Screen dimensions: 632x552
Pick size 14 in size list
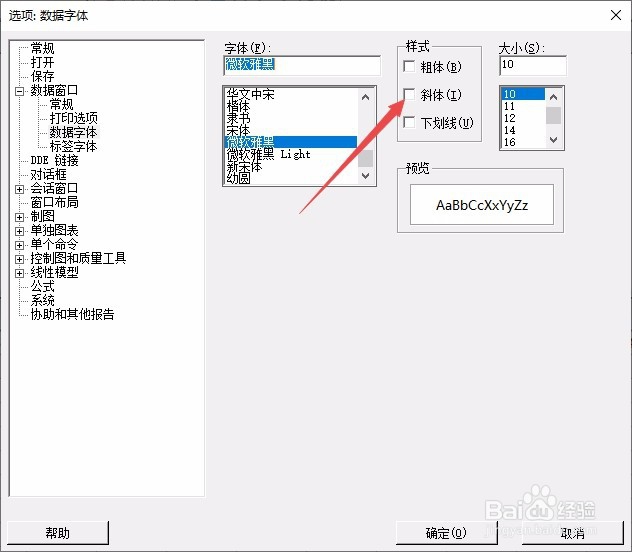click(x=523, y=130)
